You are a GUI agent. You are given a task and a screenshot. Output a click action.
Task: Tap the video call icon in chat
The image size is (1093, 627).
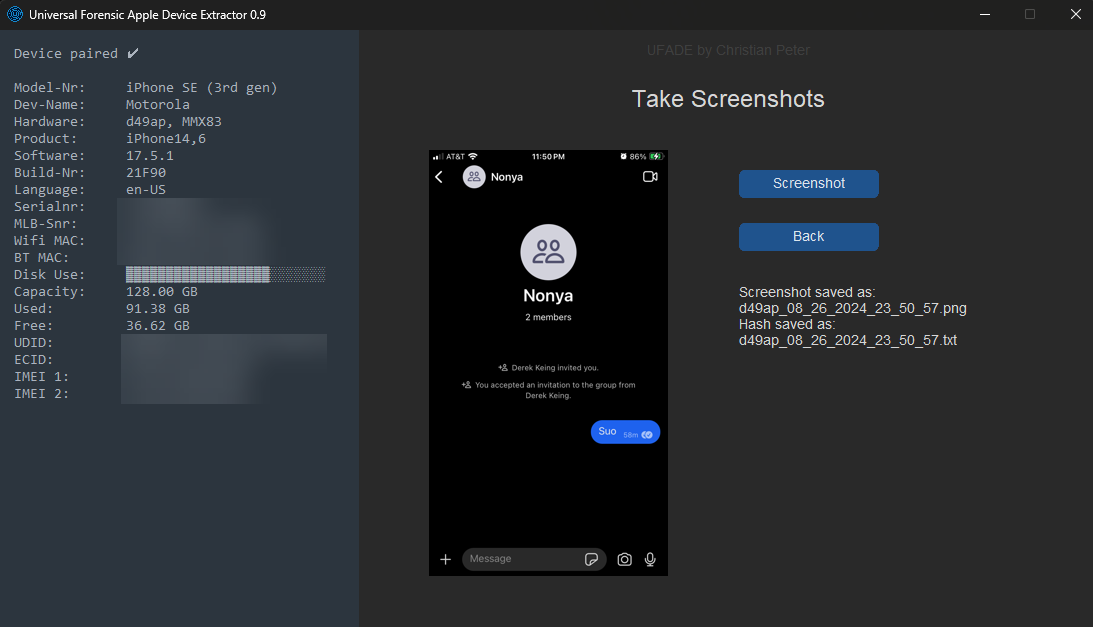tap(650, 177)
